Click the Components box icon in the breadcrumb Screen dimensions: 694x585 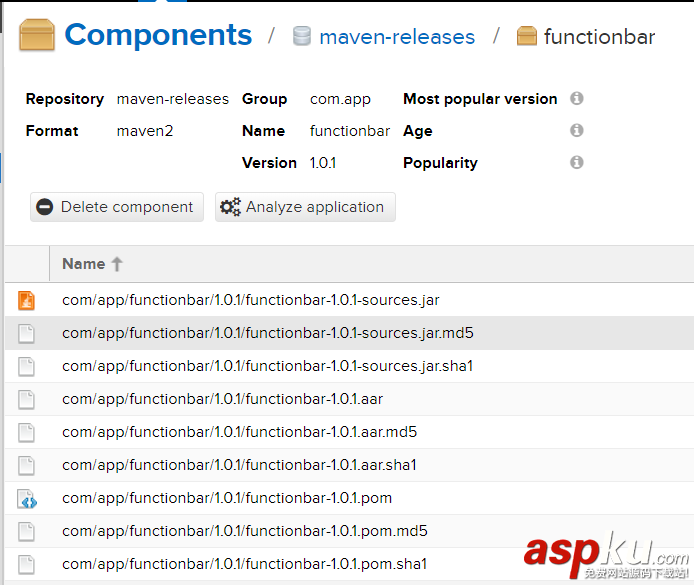coord(37,35)
